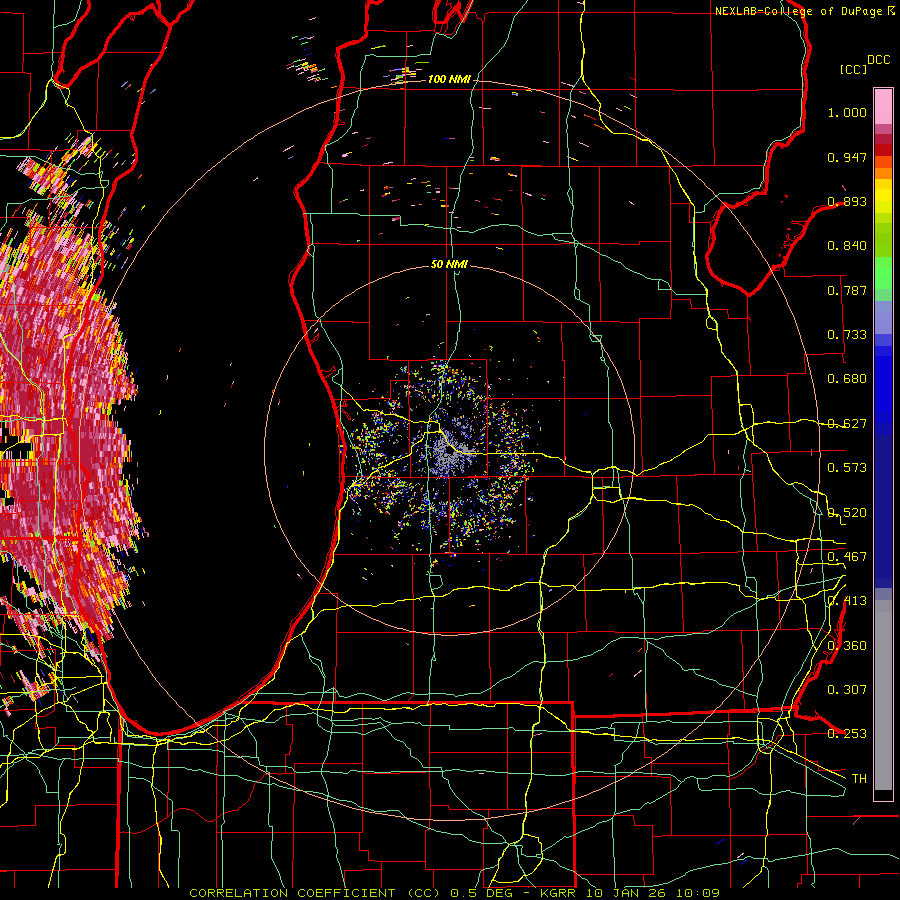This screenshot has height=900, width=900.
Task: Select the 0.360 scale label
Action: [x=847, y=646]
